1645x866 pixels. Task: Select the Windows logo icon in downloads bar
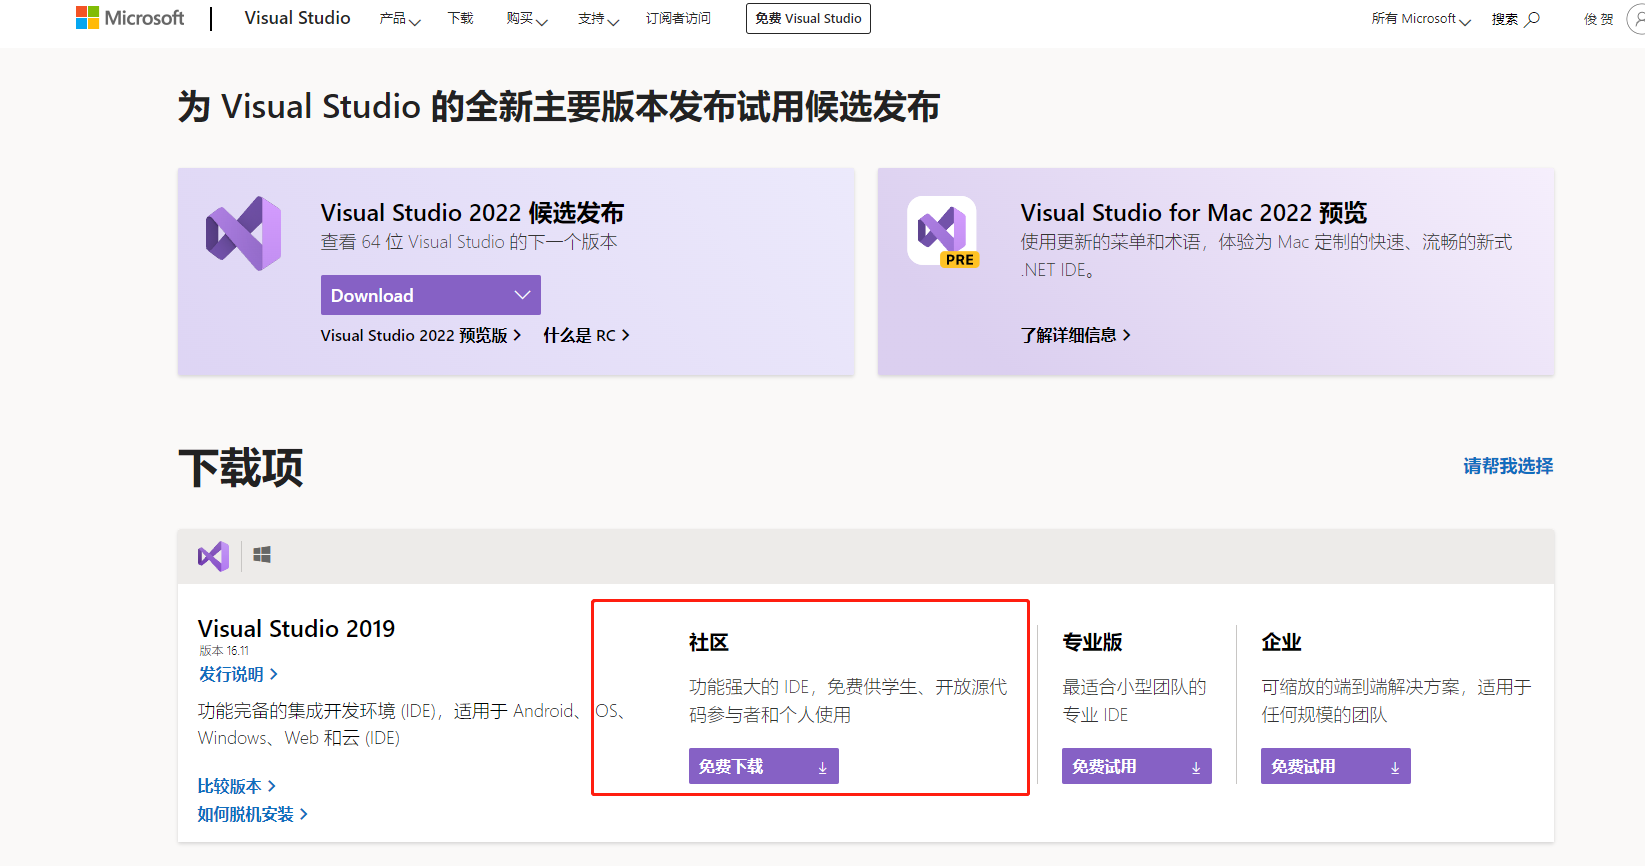point(262,555)
